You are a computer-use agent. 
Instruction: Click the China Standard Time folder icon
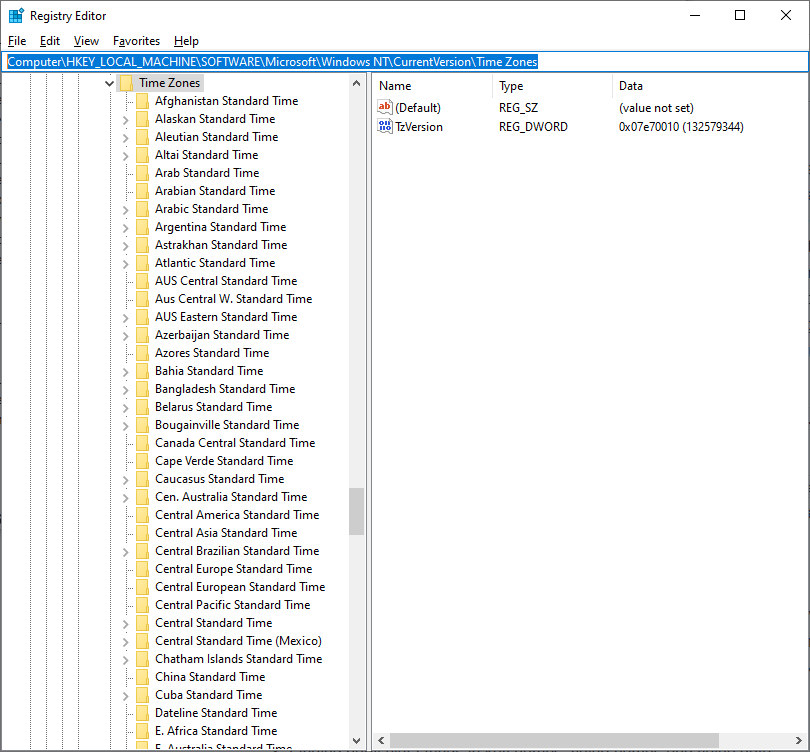point(142,677)
